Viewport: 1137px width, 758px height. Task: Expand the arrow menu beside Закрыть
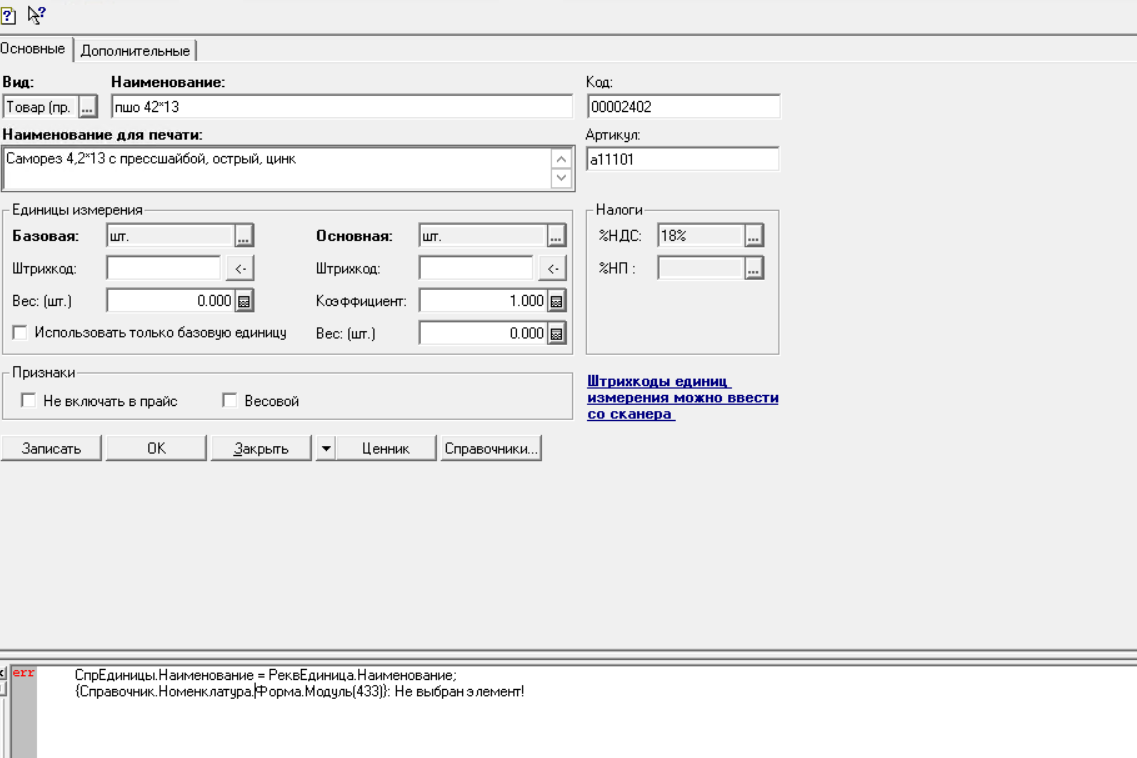coord(325,449)
